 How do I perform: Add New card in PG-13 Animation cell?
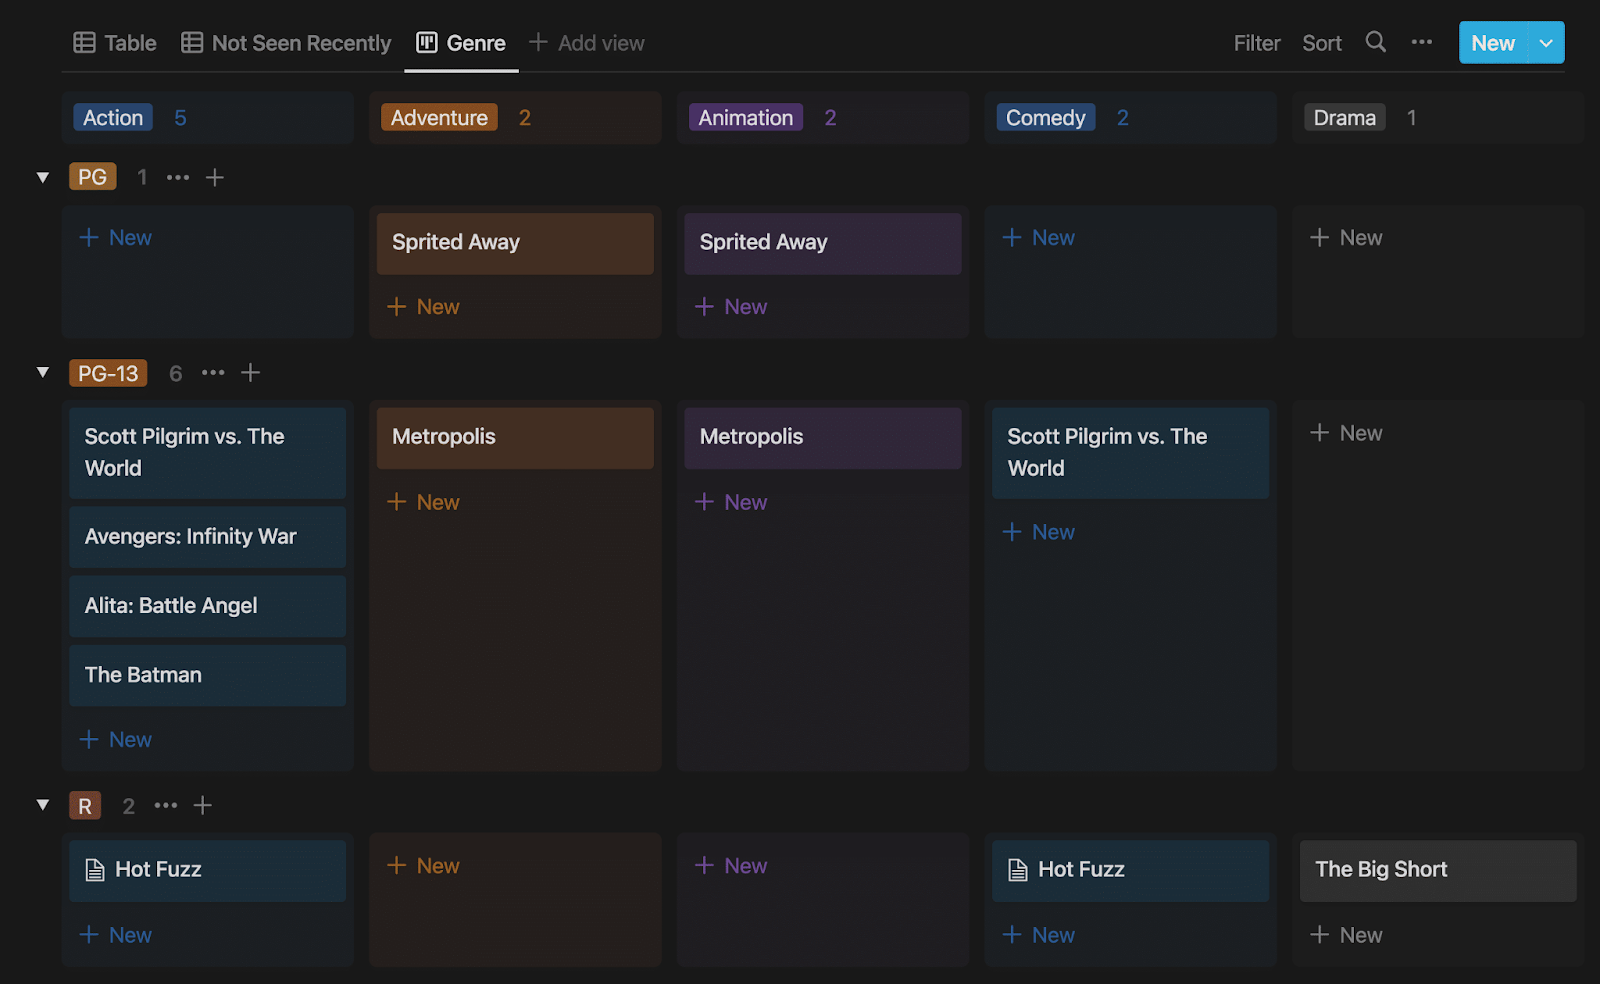731,502
